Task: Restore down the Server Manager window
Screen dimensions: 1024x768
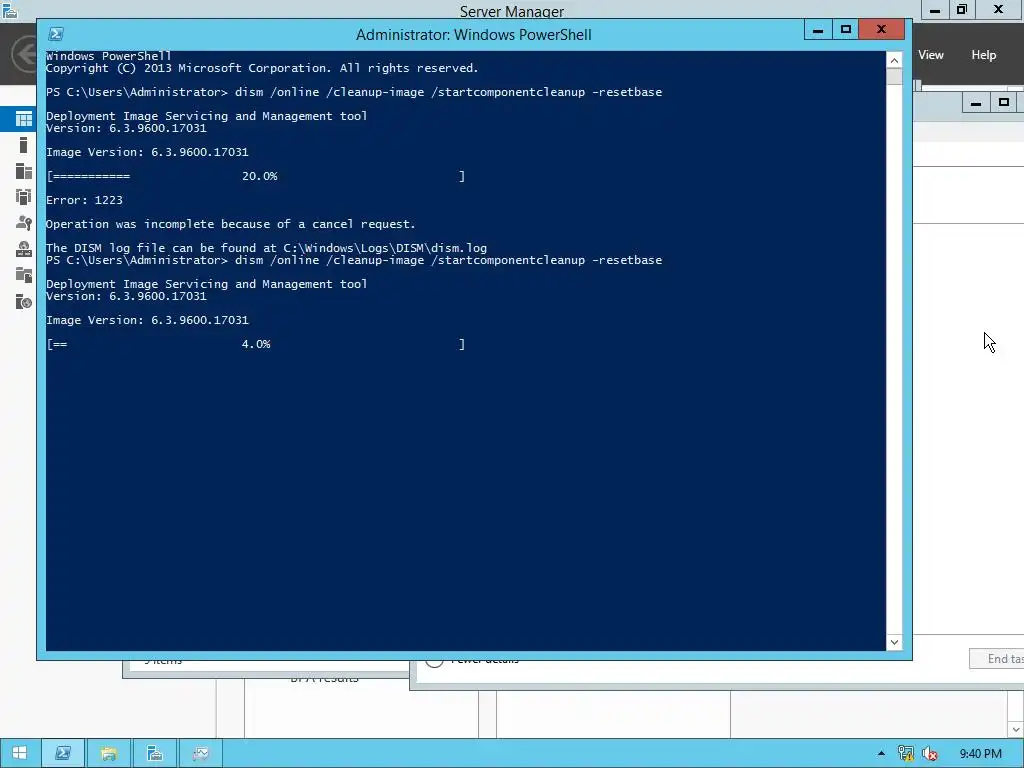Action: coord(962,10)
